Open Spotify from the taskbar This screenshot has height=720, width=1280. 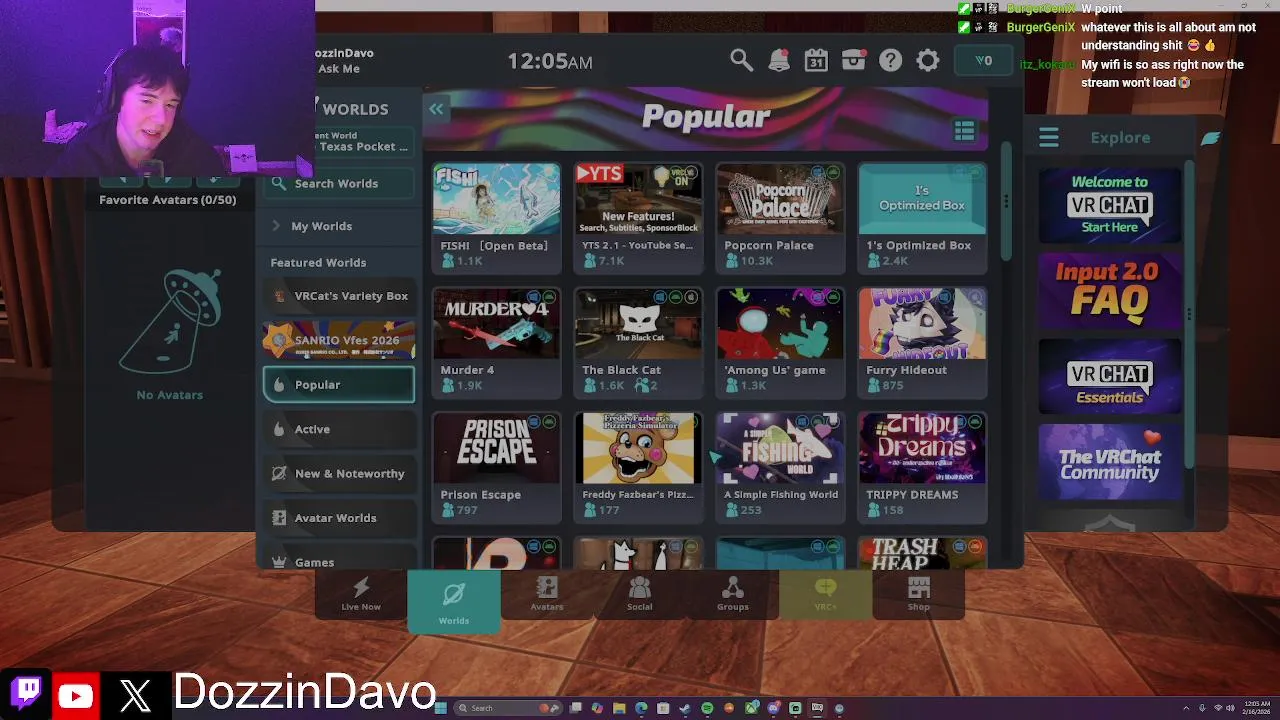(707, 708)
